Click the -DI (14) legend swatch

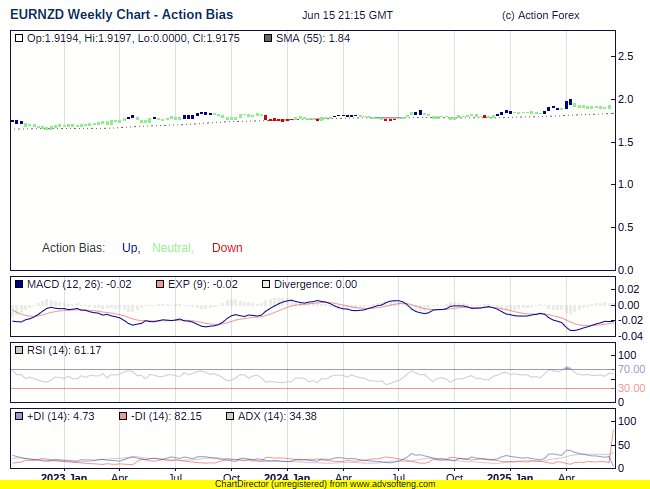tap(123, 416)
